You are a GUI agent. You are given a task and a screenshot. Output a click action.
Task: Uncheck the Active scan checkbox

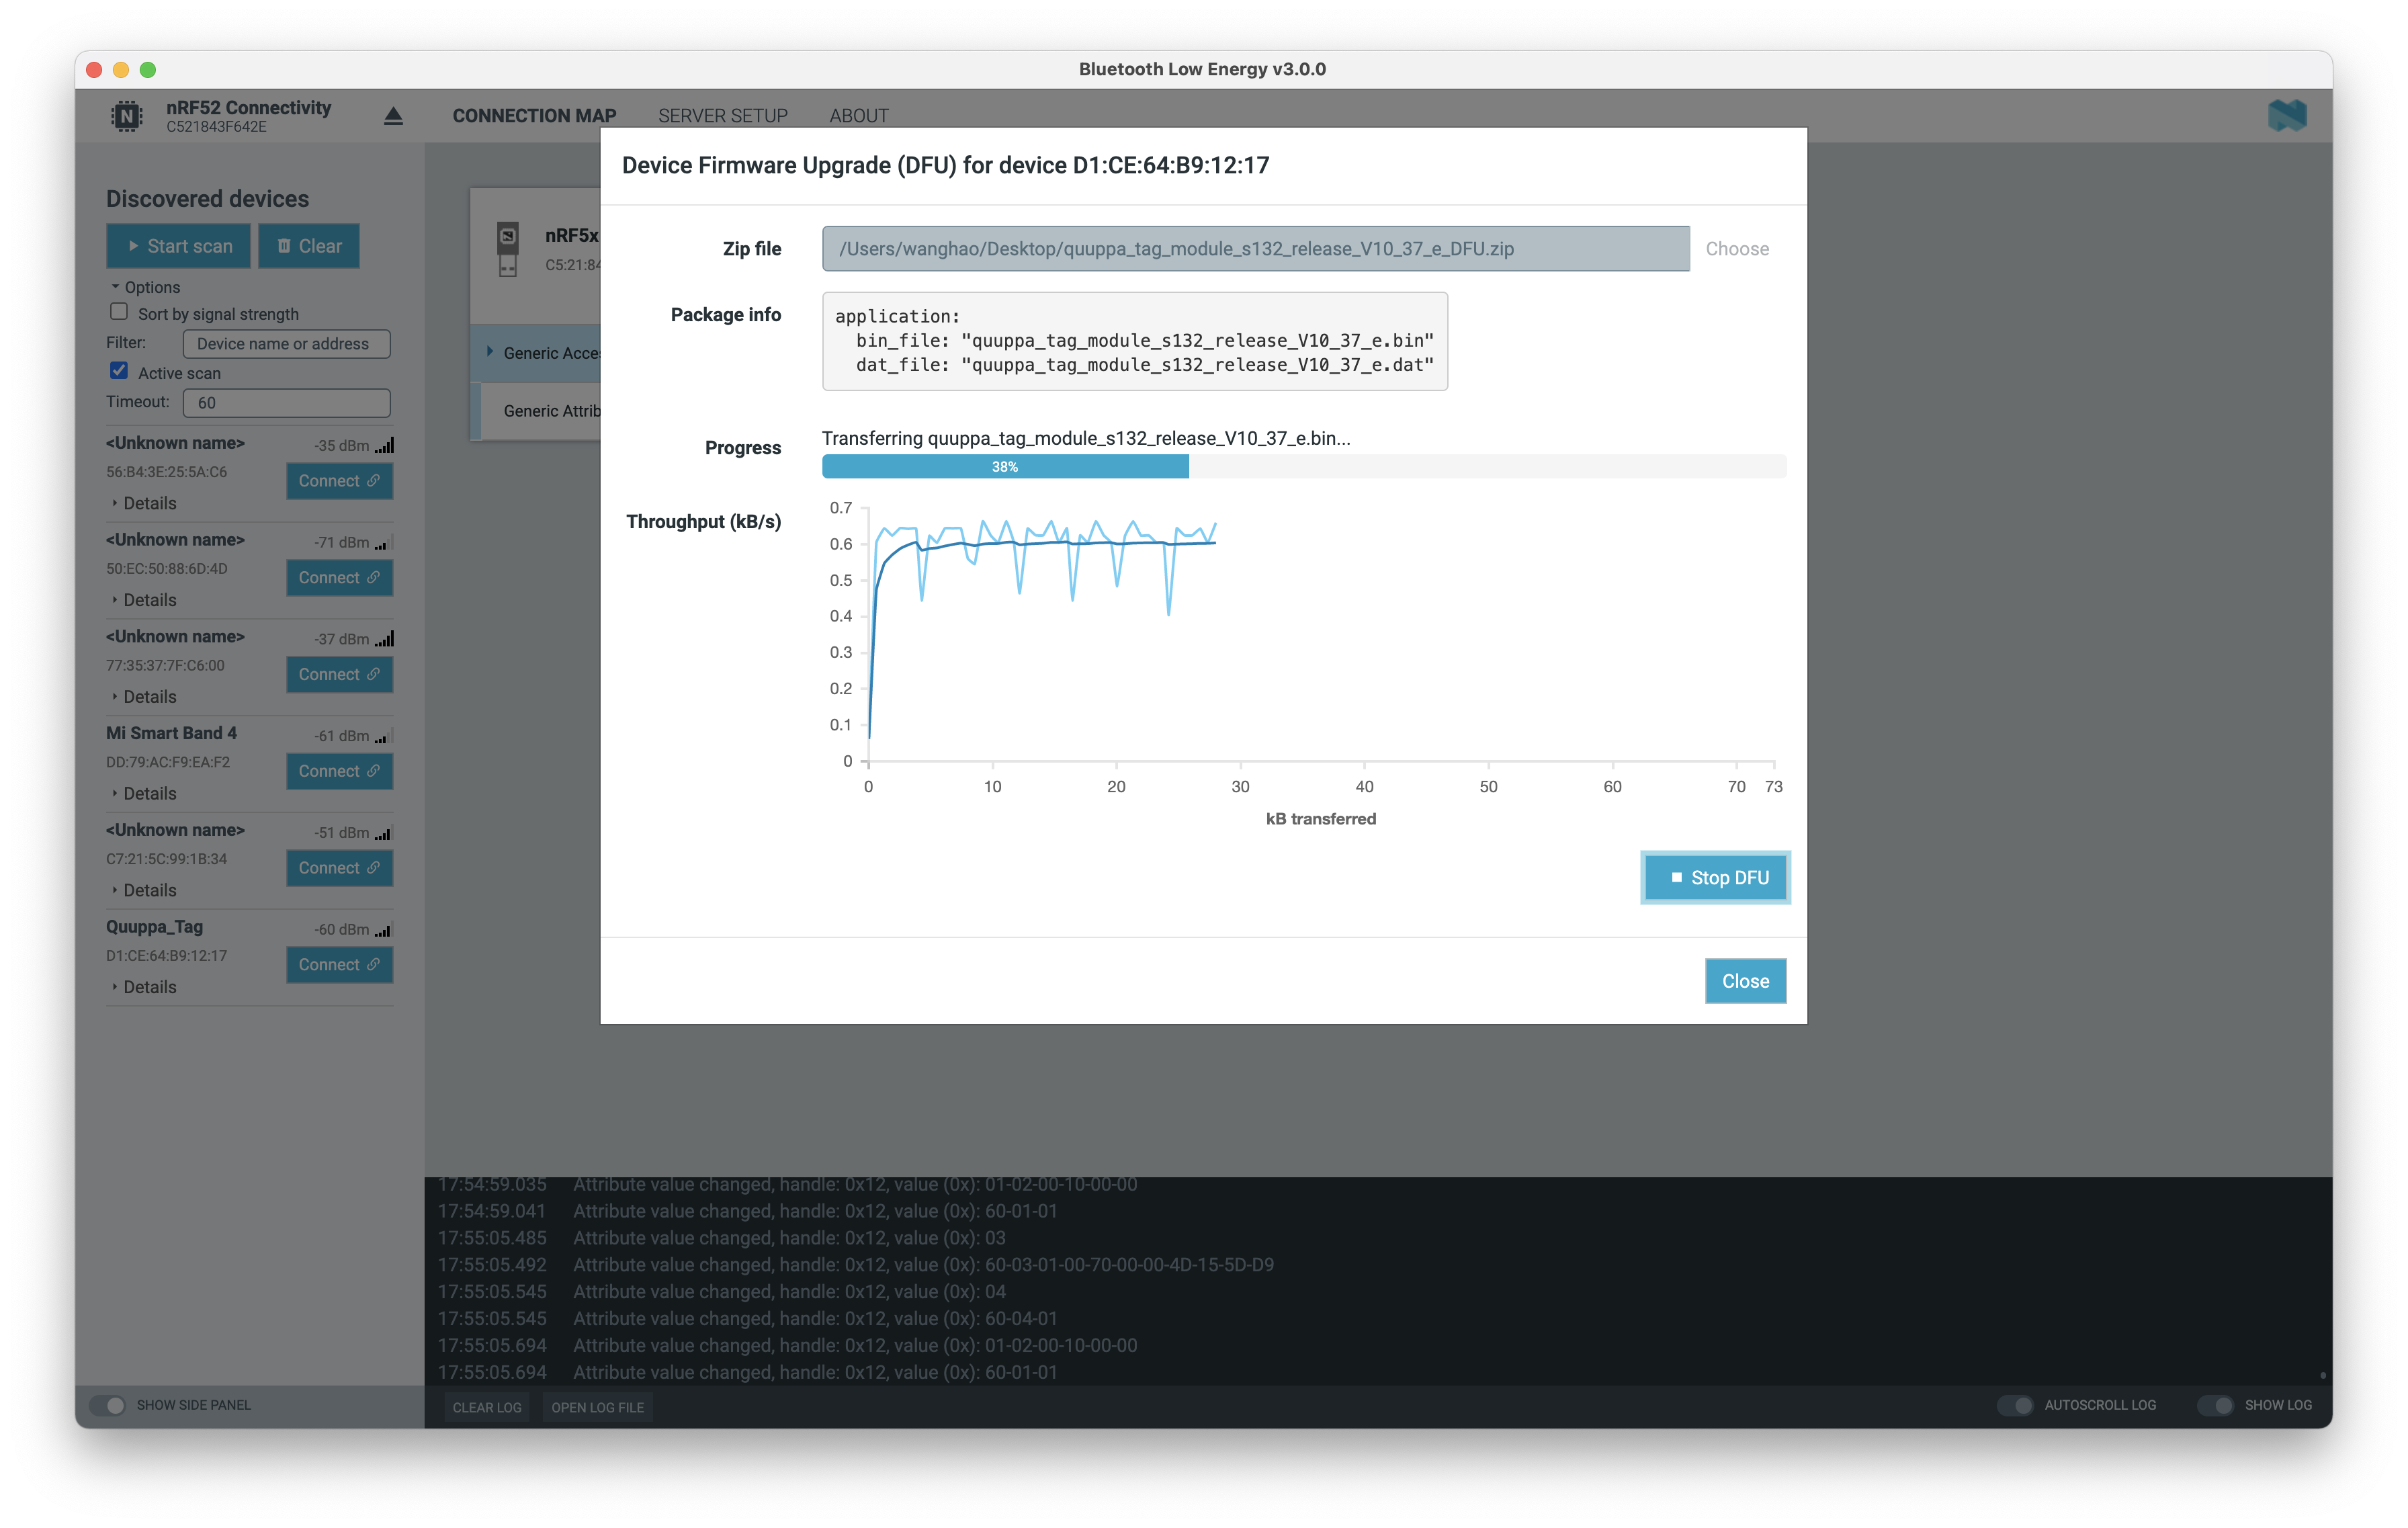[119, 371]
